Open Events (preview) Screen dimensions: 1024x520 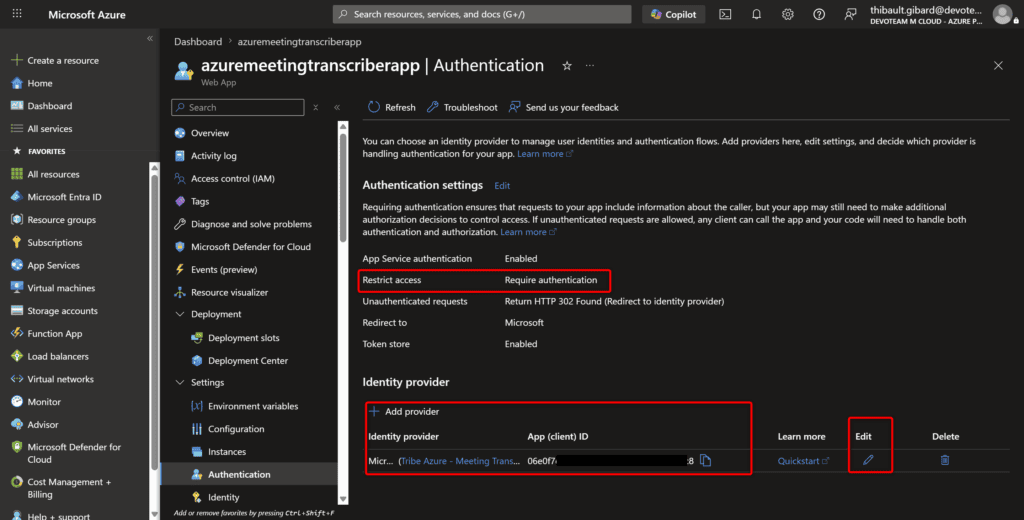point(223,269)
